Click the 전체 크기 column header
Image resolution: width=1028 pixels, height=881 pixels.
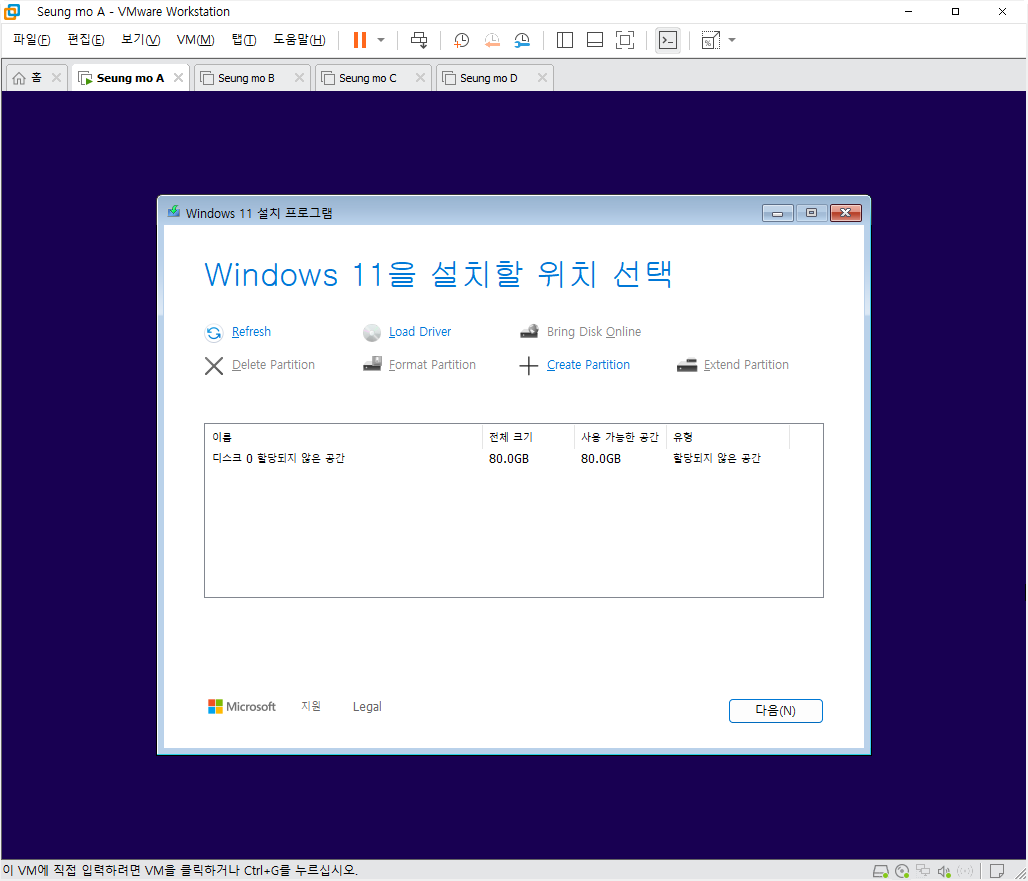tap(528, 437)
